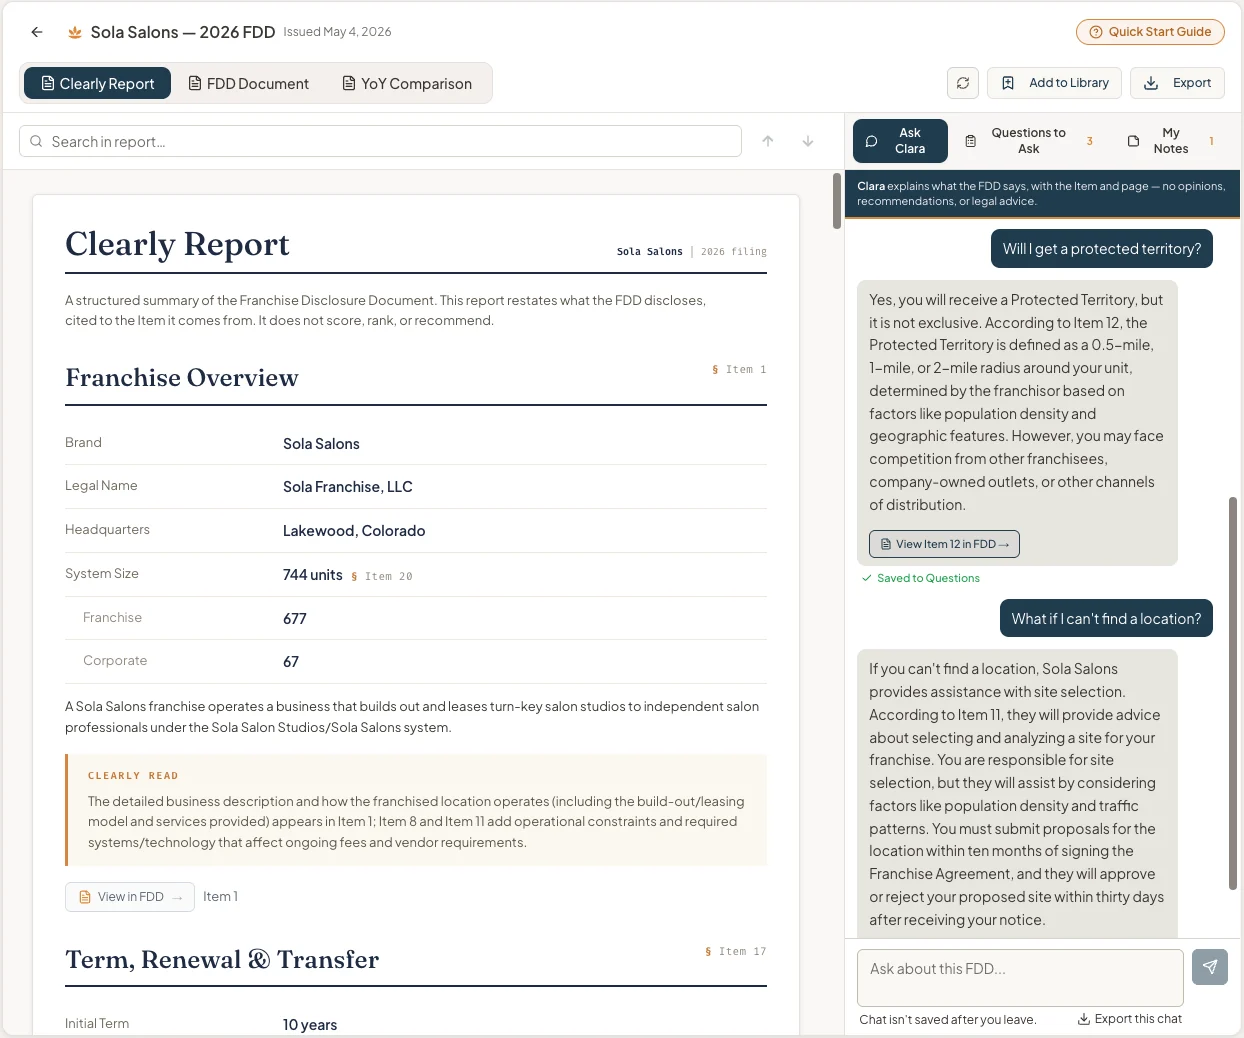This screenshot has width=1244, height=1038.
Task: Click the 'What if I can't find a location?' message
Action: 1106,619
